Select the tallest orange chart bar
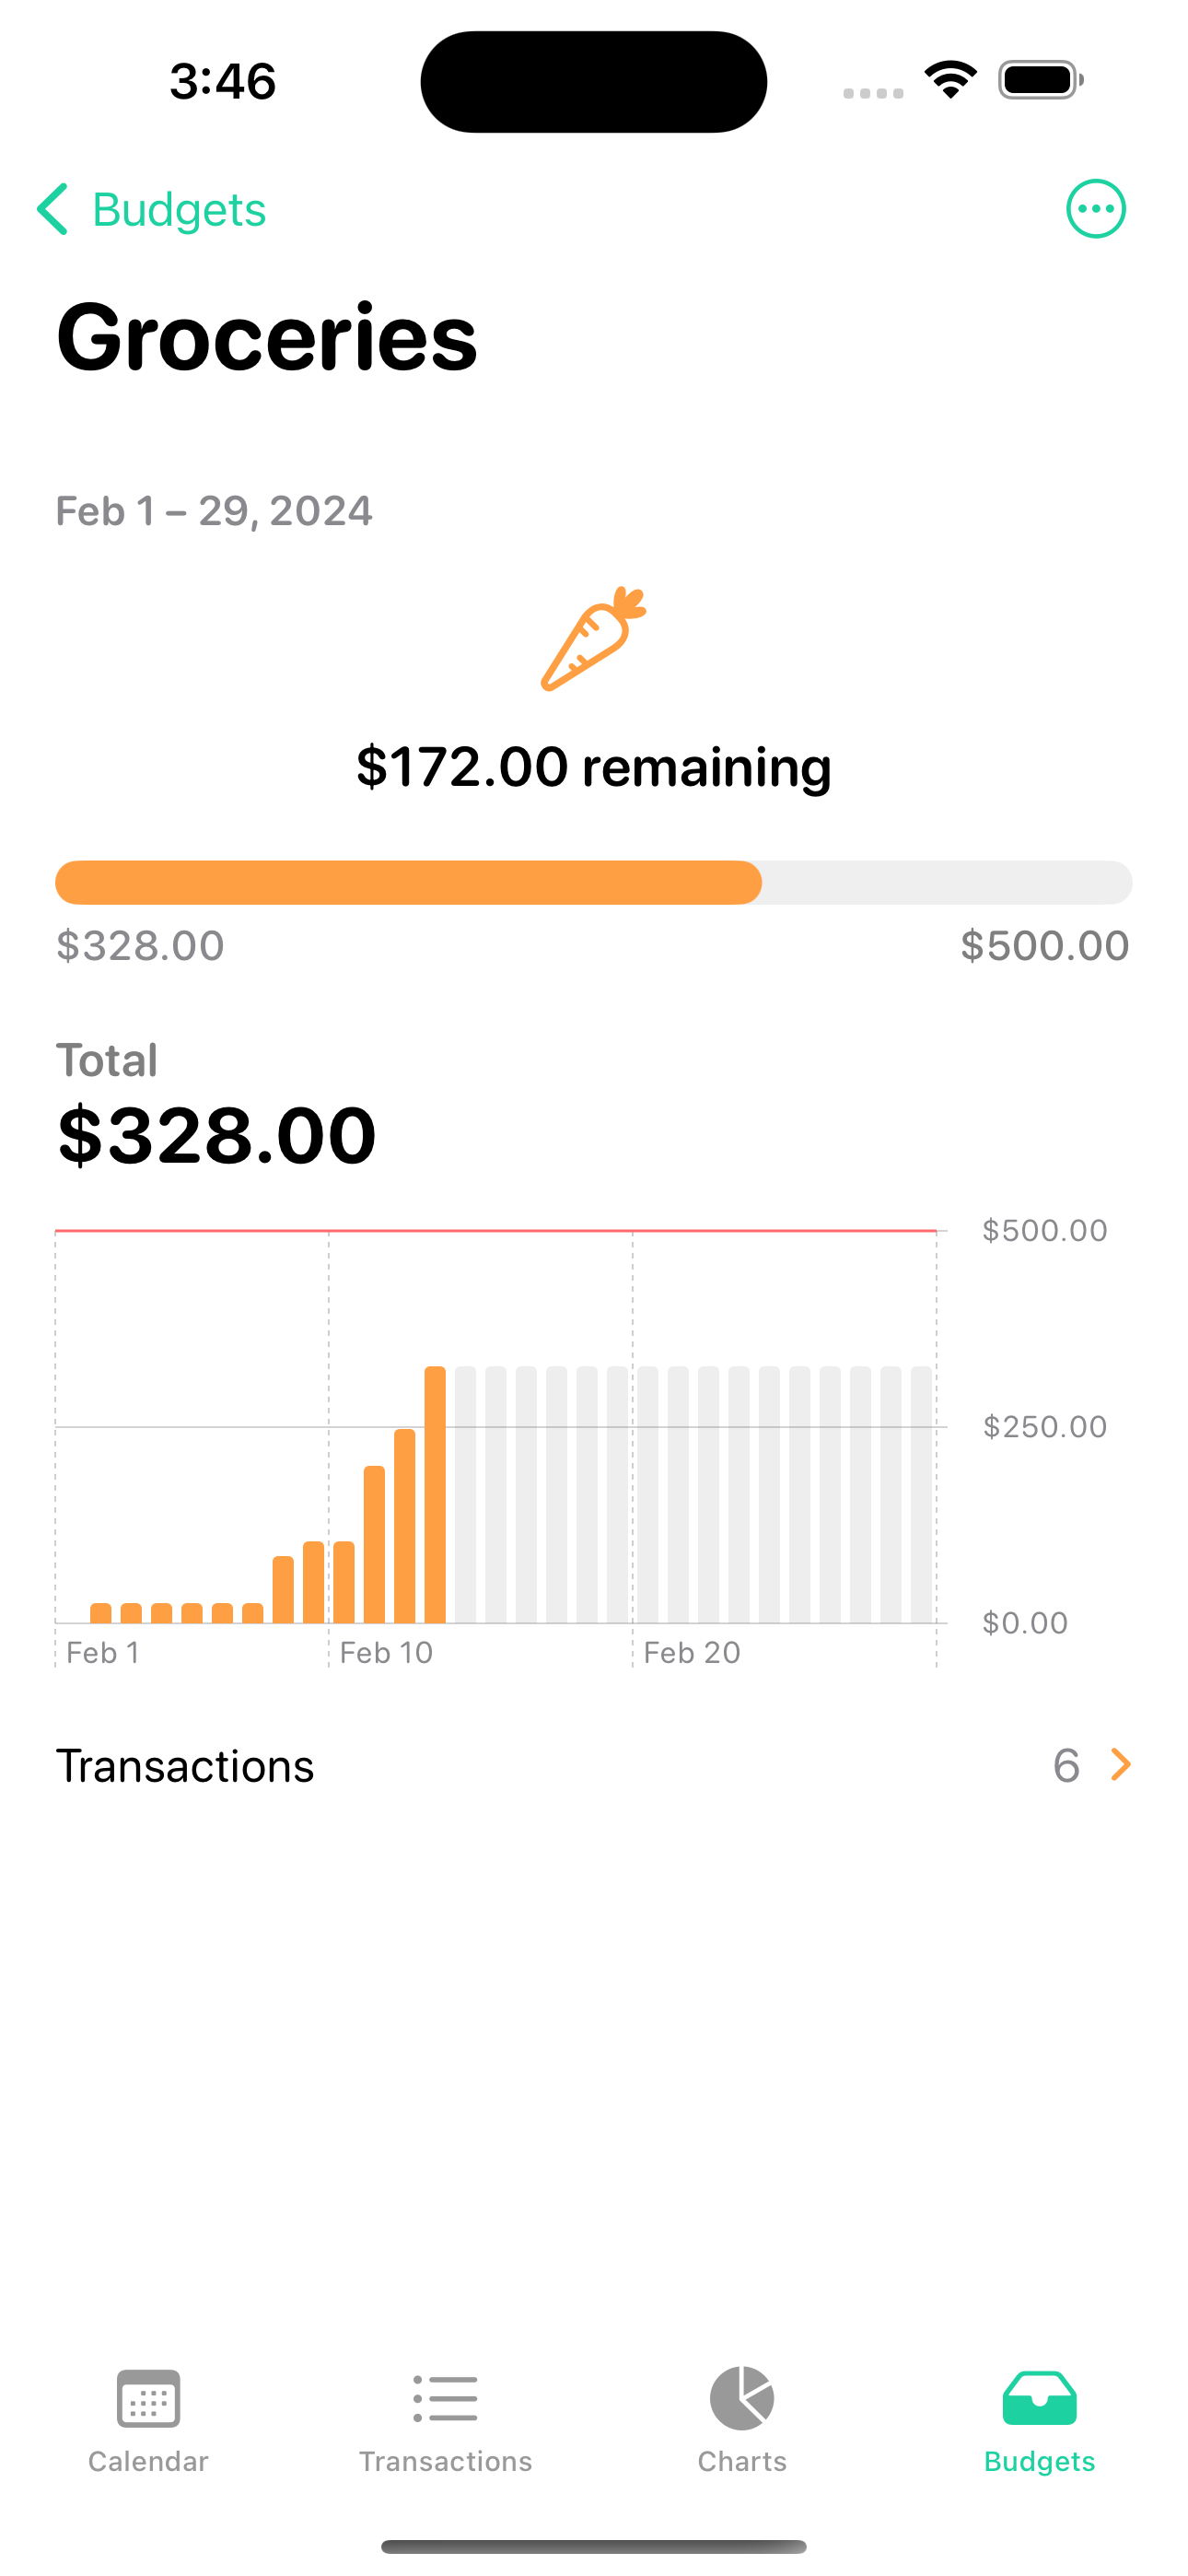Viewport: 1188px width, 2576px height. coord(435,1494)
